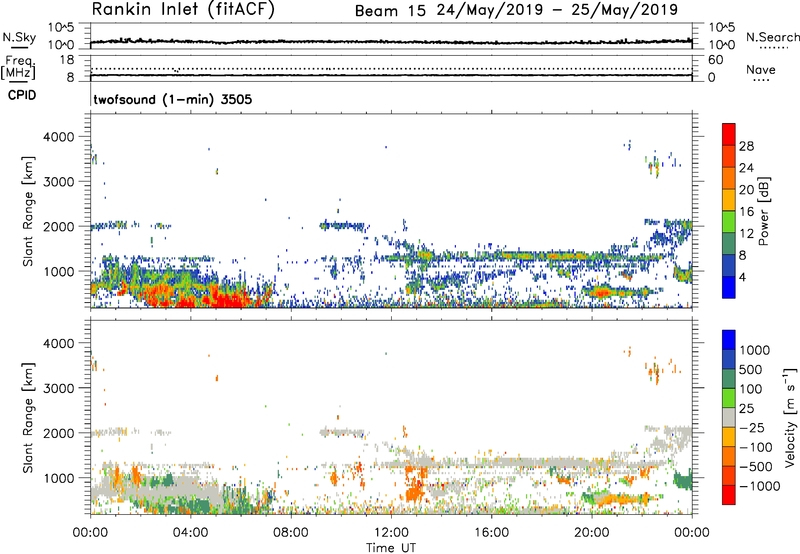Click the '1000' tick on the velocity panel range axis

[x=59, y=478]
